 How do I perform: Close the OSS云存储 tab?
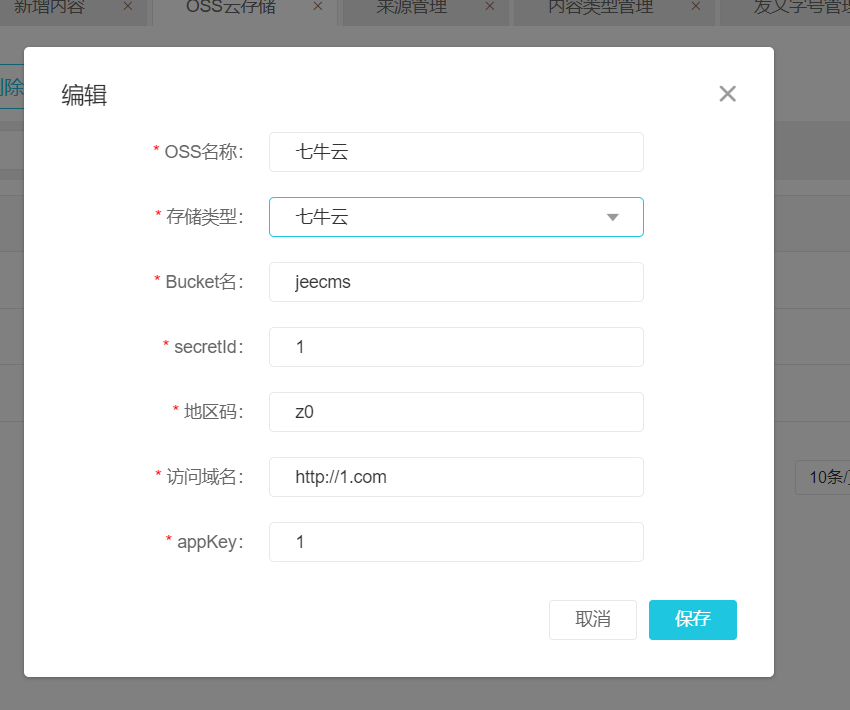point(318,7)
